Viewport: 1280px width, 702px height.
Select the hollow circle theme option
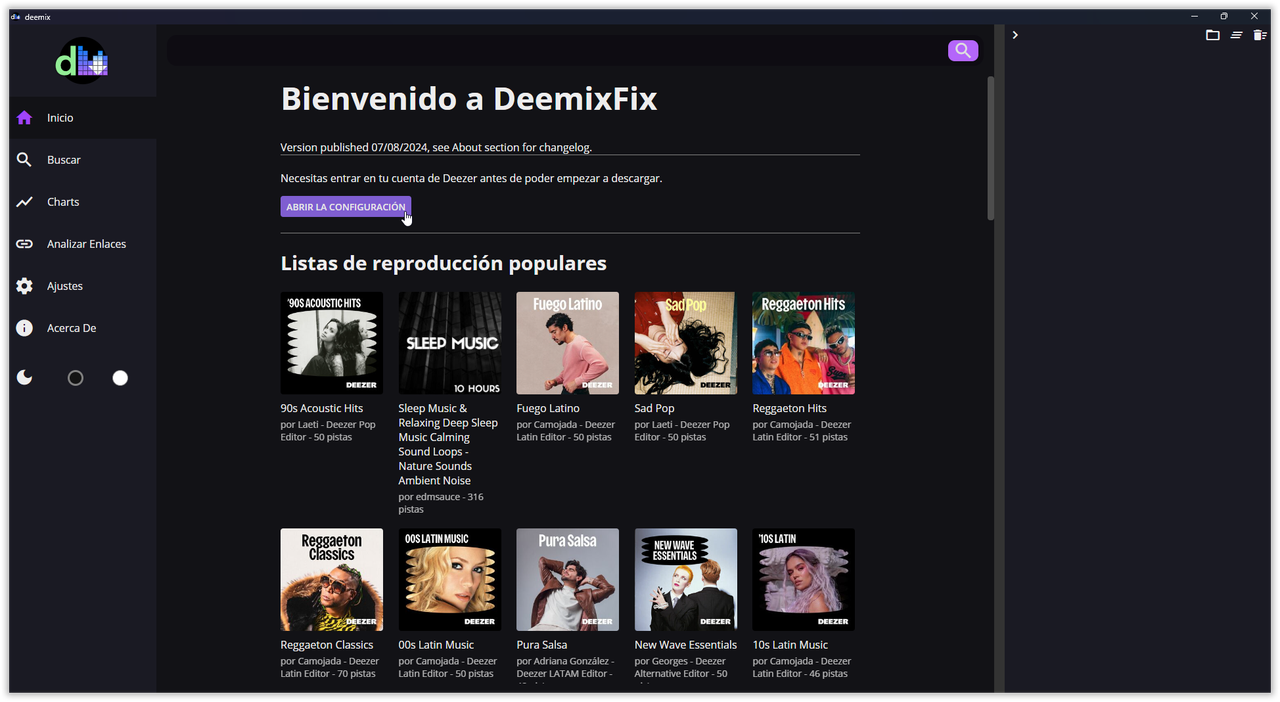[75, 378]
